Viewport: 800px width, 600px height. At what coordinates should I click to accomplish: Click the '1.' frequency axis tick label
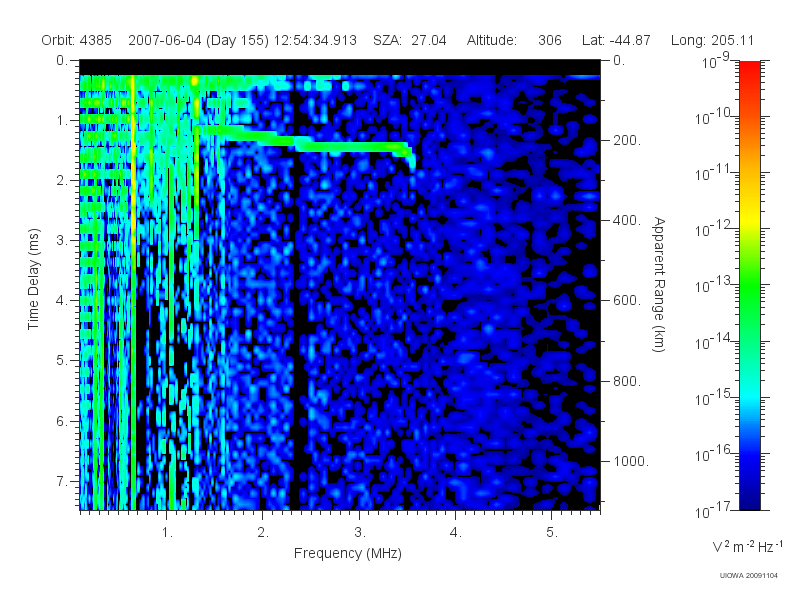[x=167, y=533]
